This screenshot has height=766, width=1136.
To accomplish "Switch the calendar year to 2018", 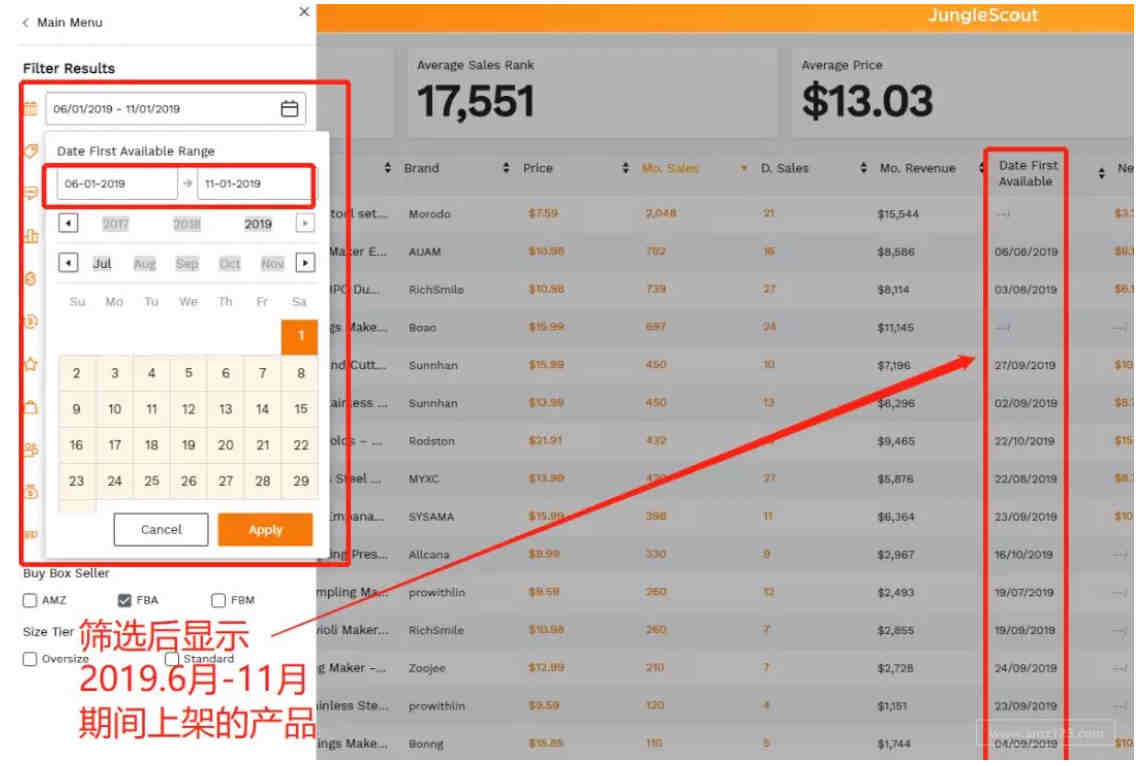I will click(187, 224).
